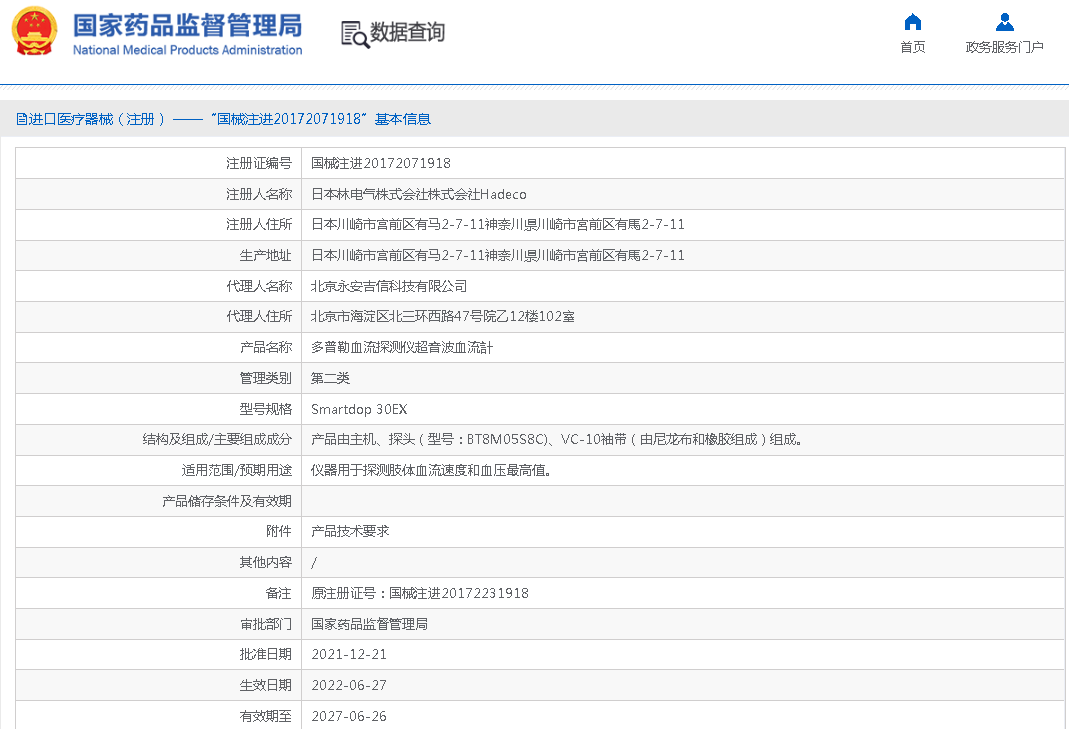Select the approval date 2021-12-21

click(349, 654)
